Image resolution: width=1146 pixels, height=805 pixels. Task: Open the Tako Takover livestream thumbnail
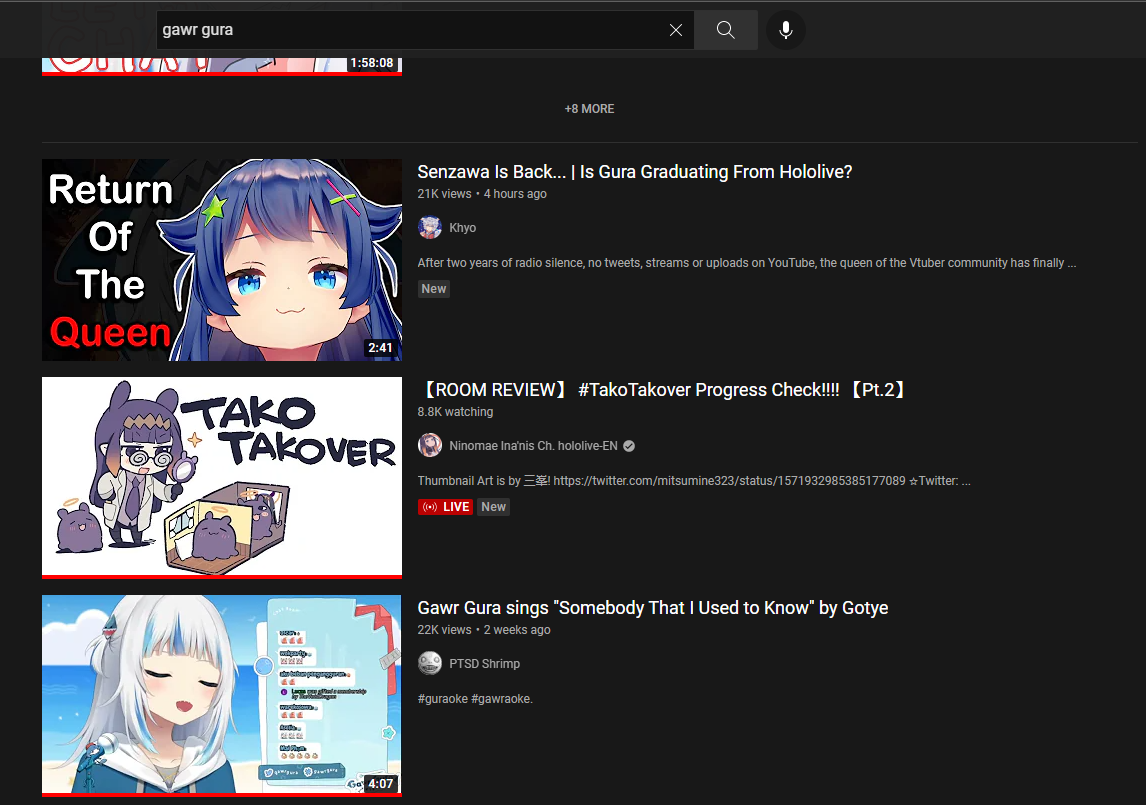pos(222,477)
